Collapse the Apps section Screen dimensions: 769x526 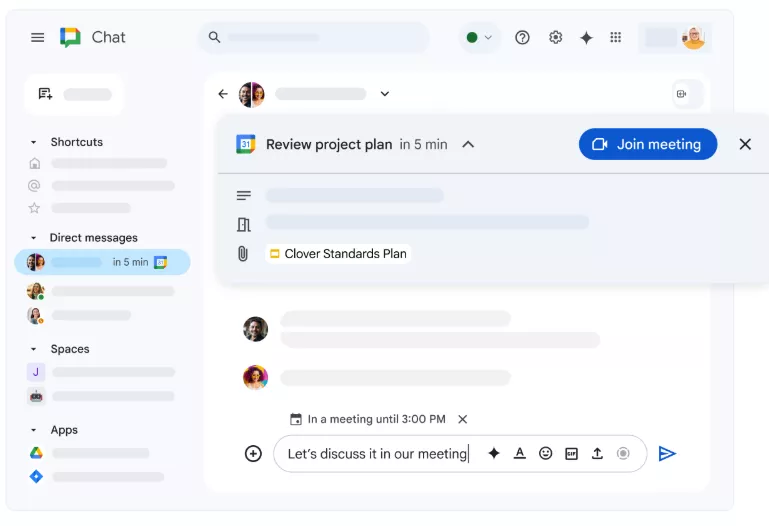[33, 430]
